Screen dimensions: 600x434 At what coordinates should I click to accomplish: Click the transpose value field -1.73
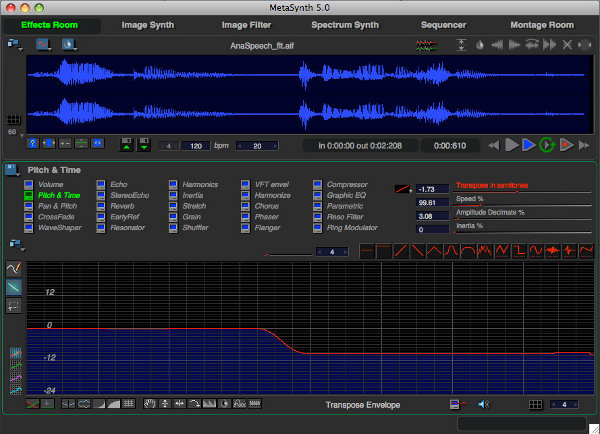click(x=432, y=189)
